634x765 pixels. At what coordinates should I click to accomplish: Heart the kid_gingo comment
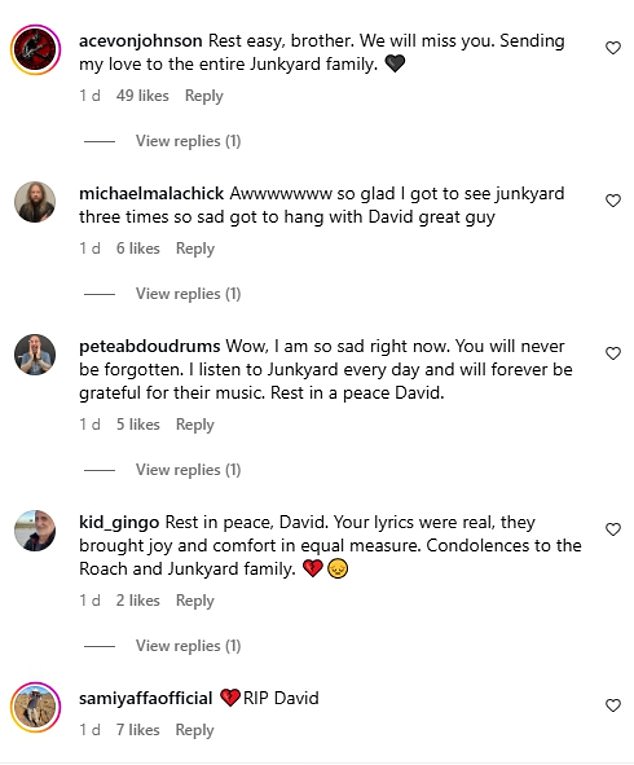(x=613, y=529)
